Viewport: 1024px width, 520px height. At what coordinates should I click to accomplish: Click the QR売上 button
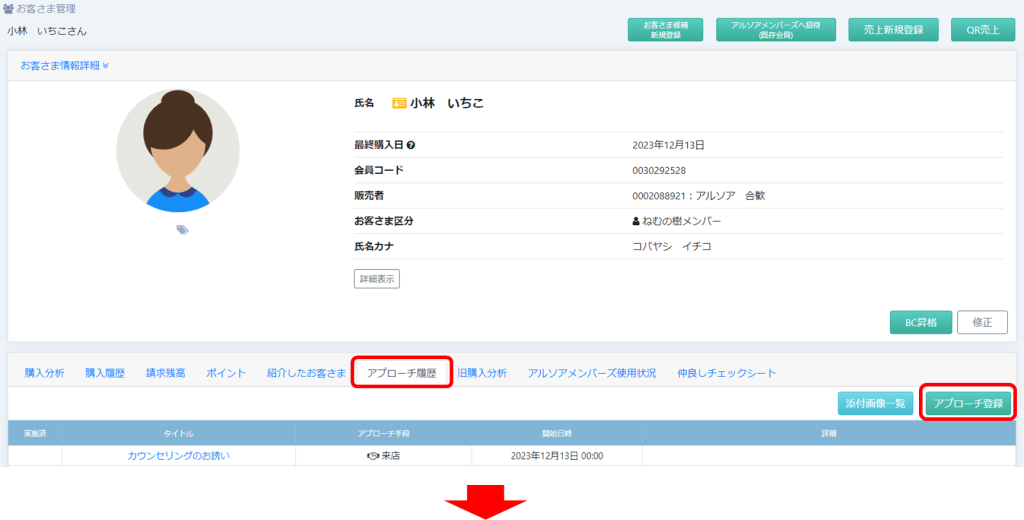click(983, 30)
